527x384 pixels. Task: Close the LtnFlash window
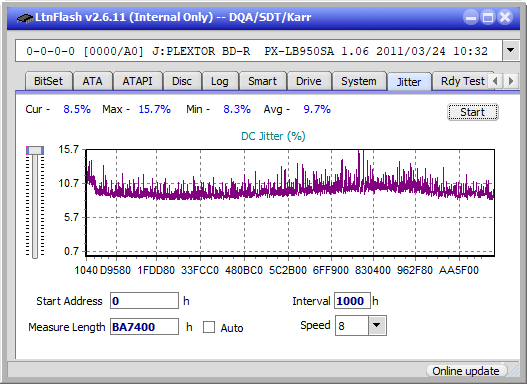coord(505,17)
